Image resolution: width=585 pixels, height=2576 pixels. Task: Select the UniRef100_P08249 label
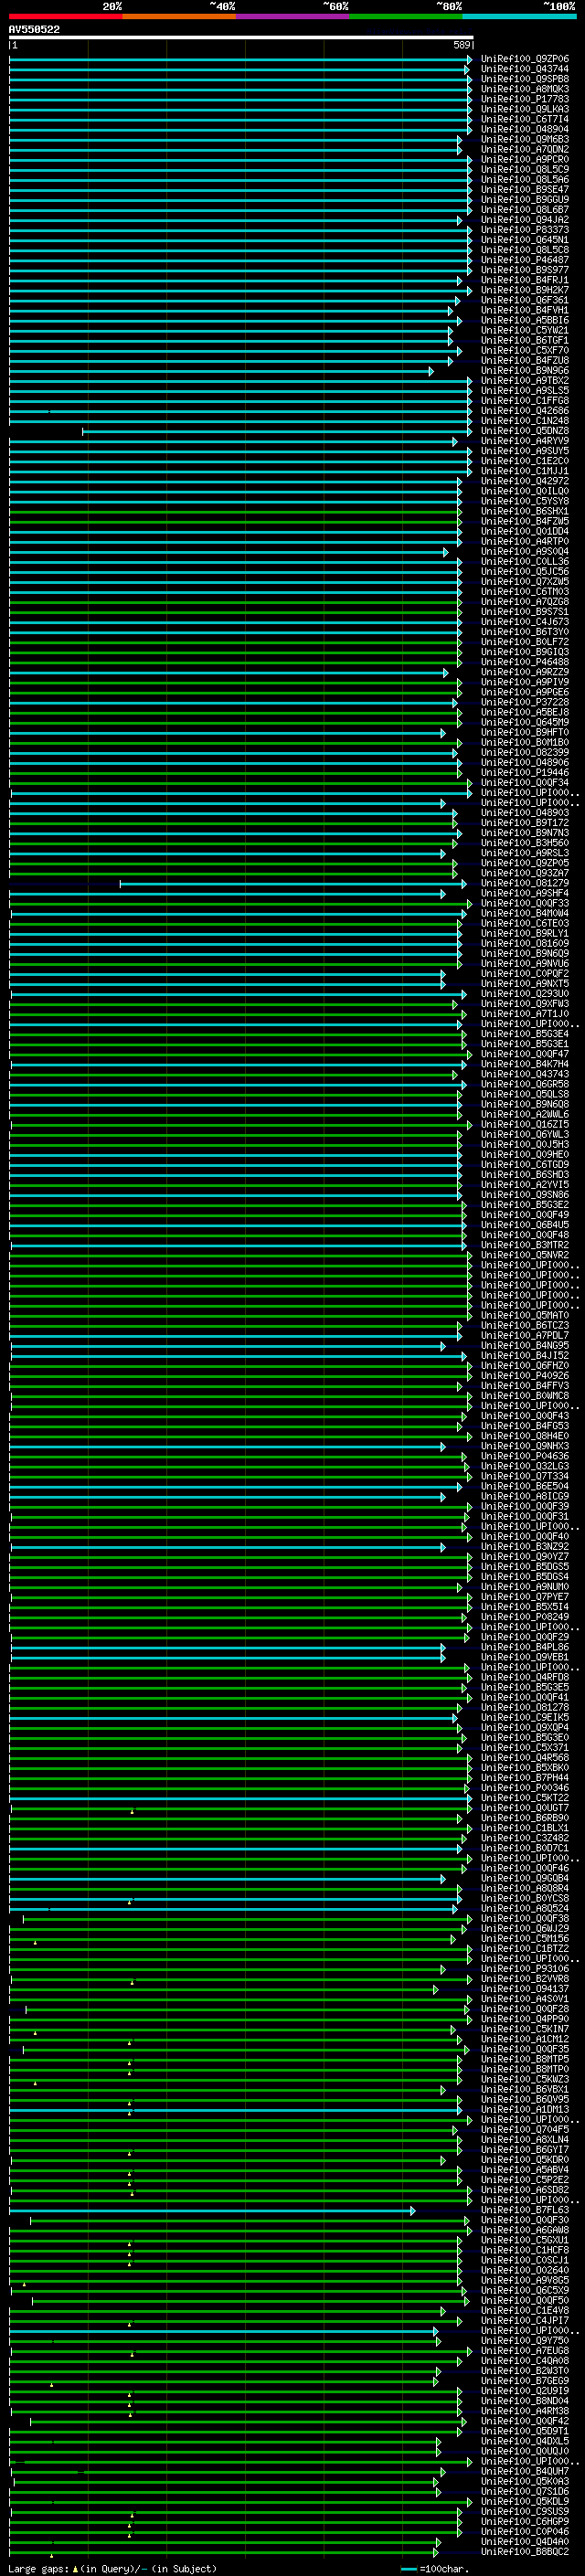click(x=525, y=1617)
